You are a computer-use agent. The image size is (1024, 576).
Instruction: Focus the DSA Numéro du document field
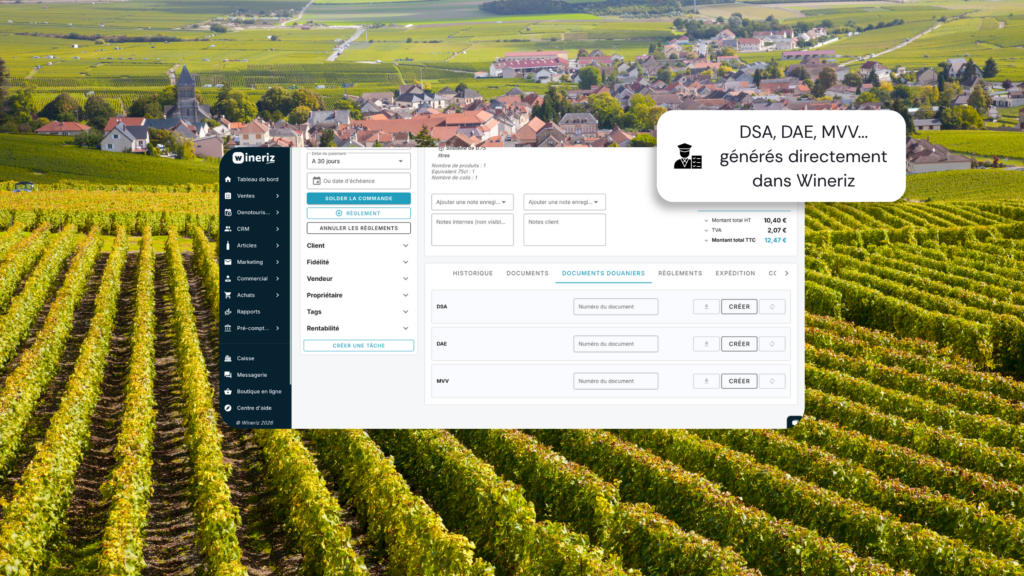[616, 307]
